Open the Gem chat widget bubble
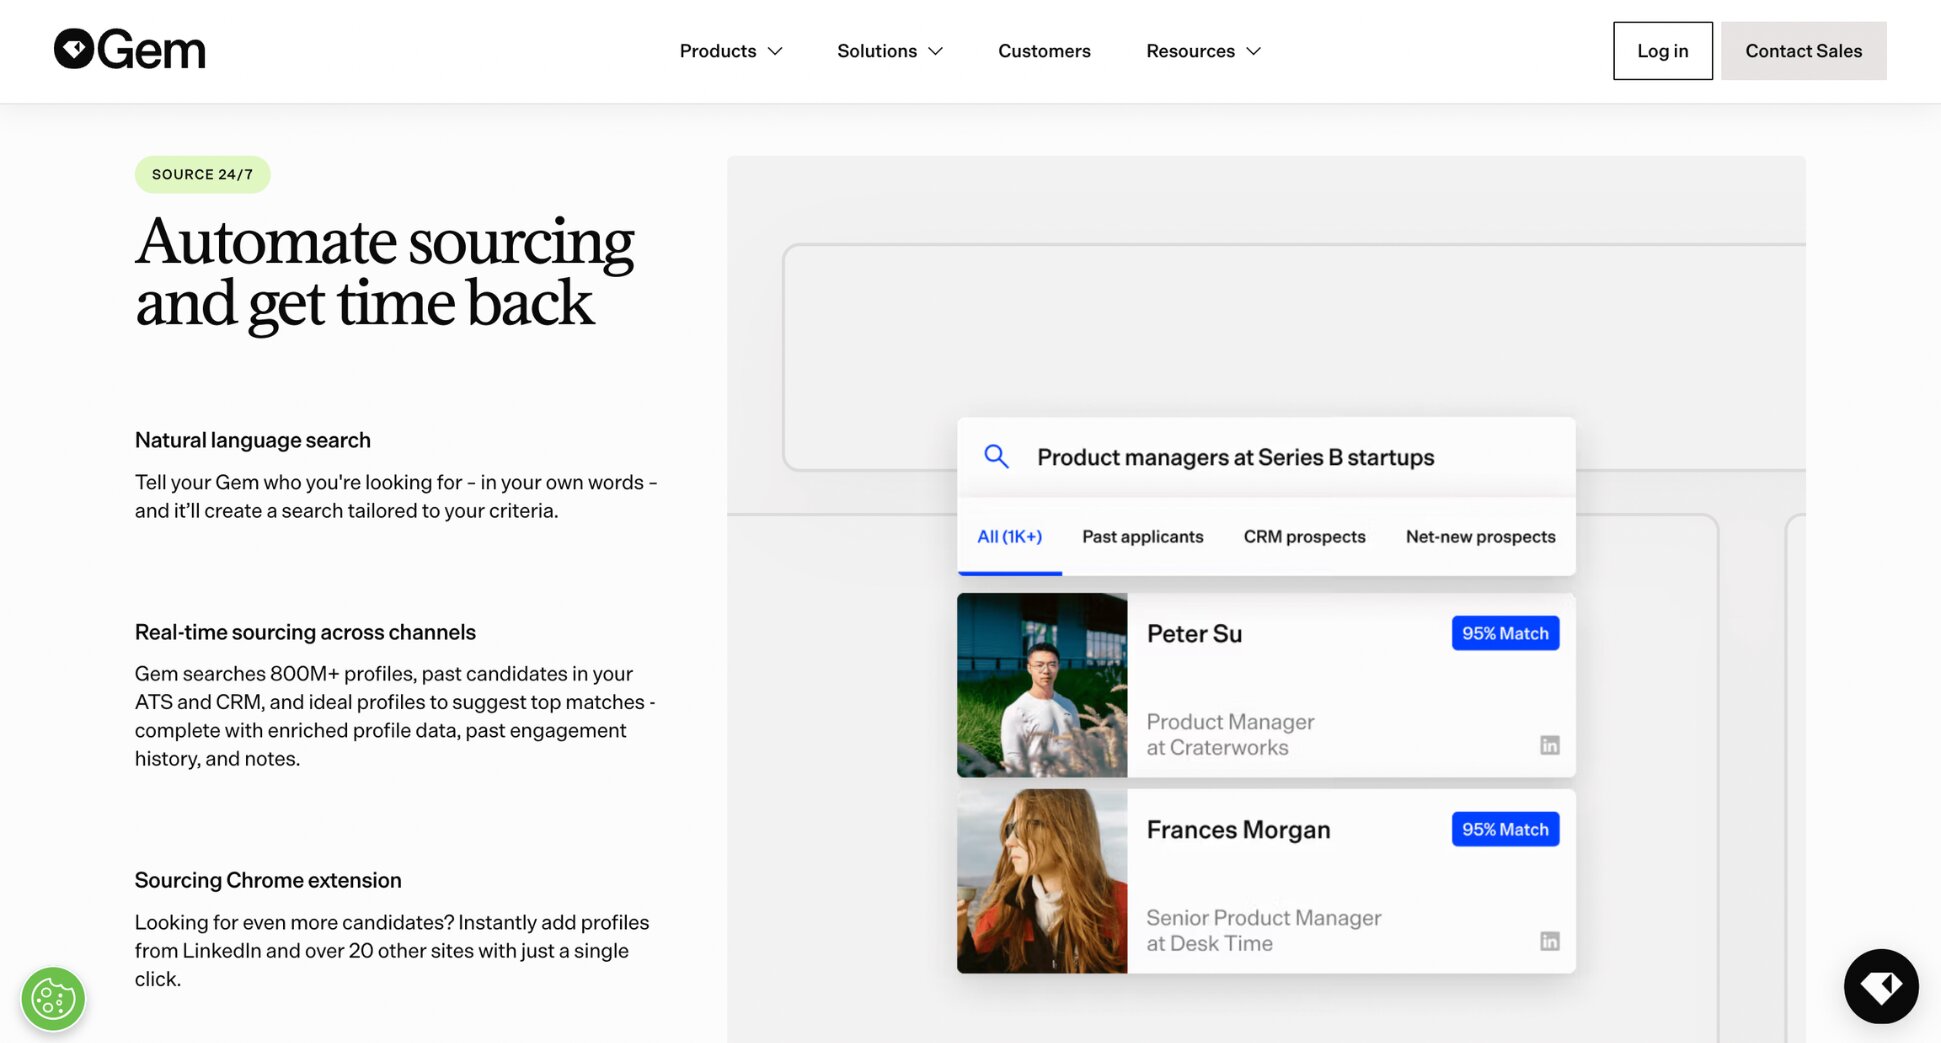This screenshot has width=1941, height=1043. tap(1881, 986)
